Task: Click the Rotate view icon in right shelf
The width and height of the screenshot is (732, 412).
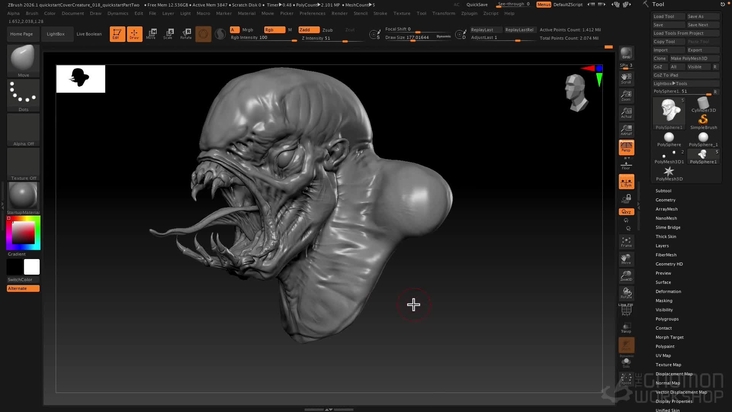Action: tap(626, 293)
